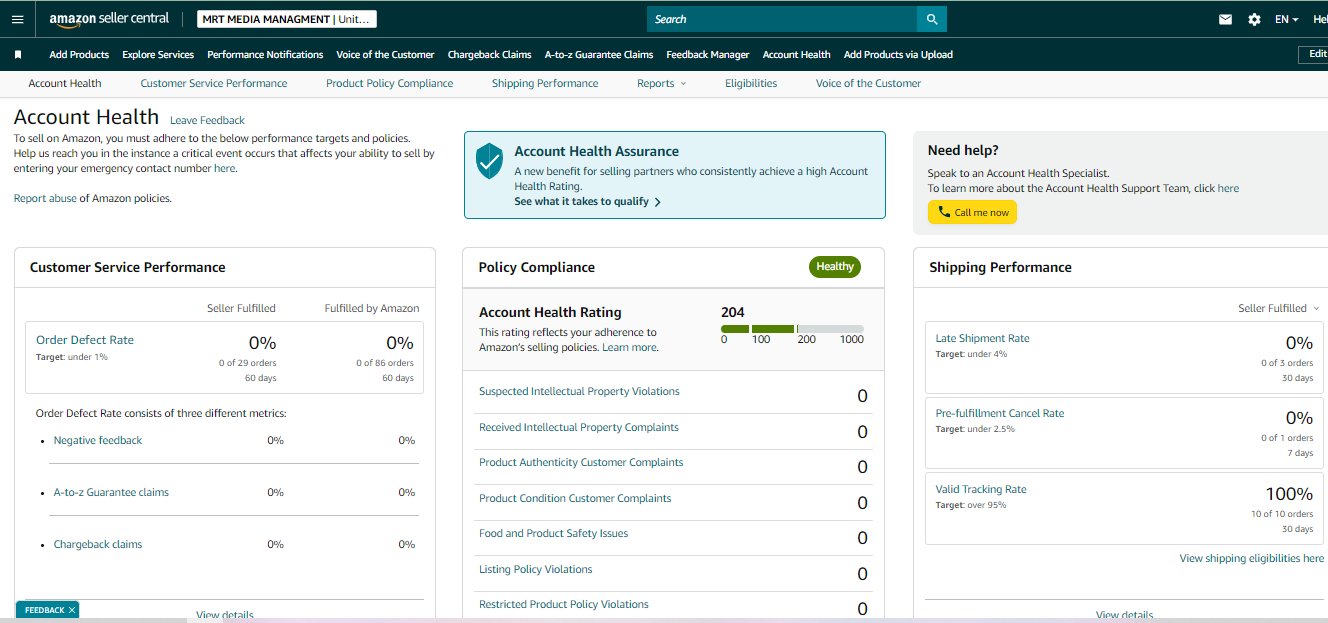1328x623 pixels.
Task: Open Add Products via Upload shortcut
Action: coord(898,55)
